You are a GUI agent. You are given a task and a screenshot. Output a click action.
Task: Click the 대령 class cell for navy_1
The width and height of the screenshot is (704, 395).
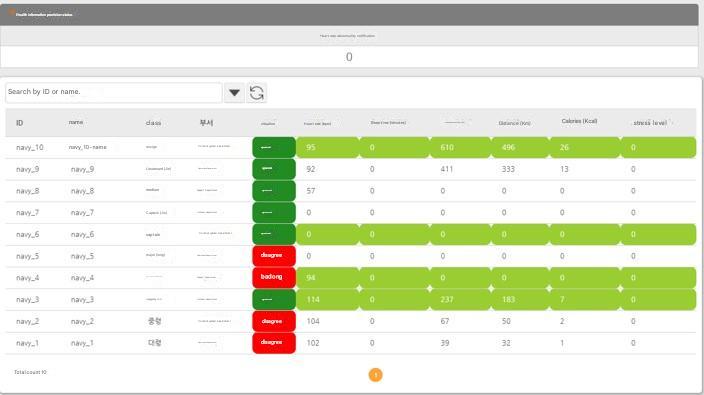[154, 343]
